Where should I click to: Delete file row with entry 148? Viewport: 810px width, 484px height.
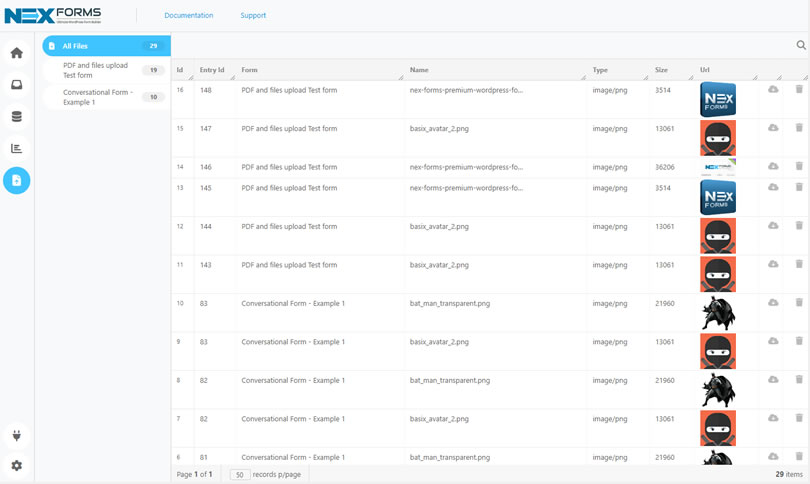point(799,89)
